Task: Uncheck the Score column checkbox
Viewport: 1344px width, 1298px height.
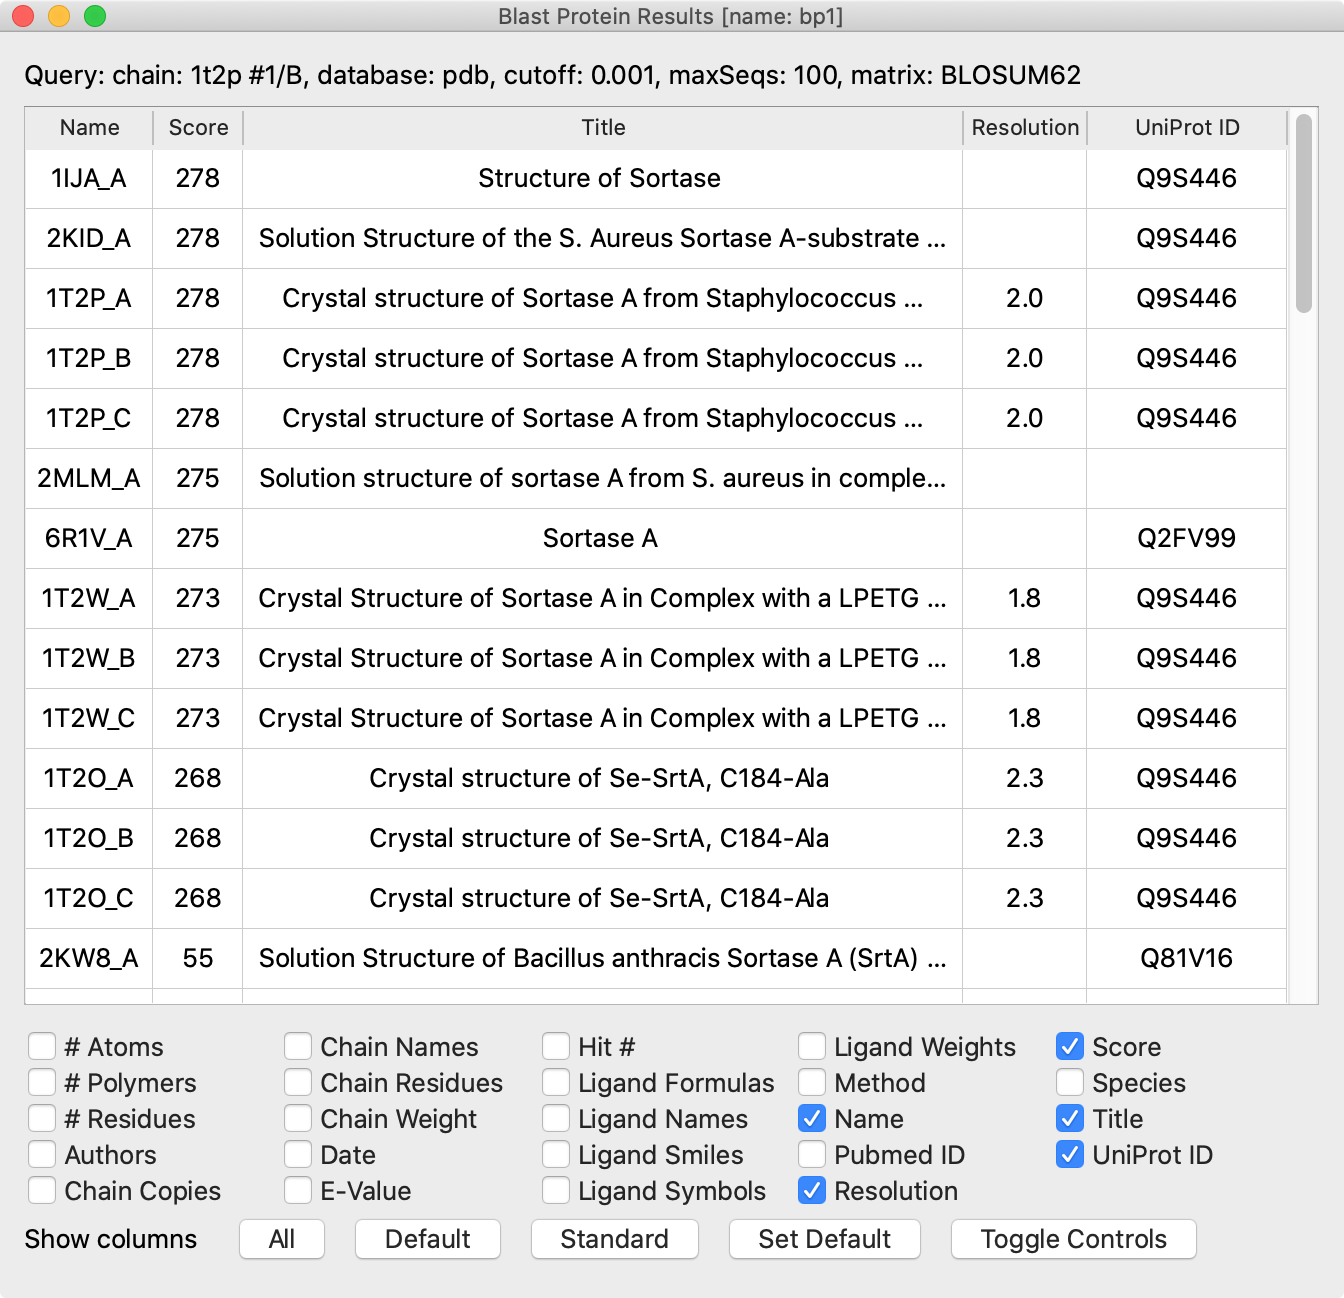Action: (1070, 1047)
